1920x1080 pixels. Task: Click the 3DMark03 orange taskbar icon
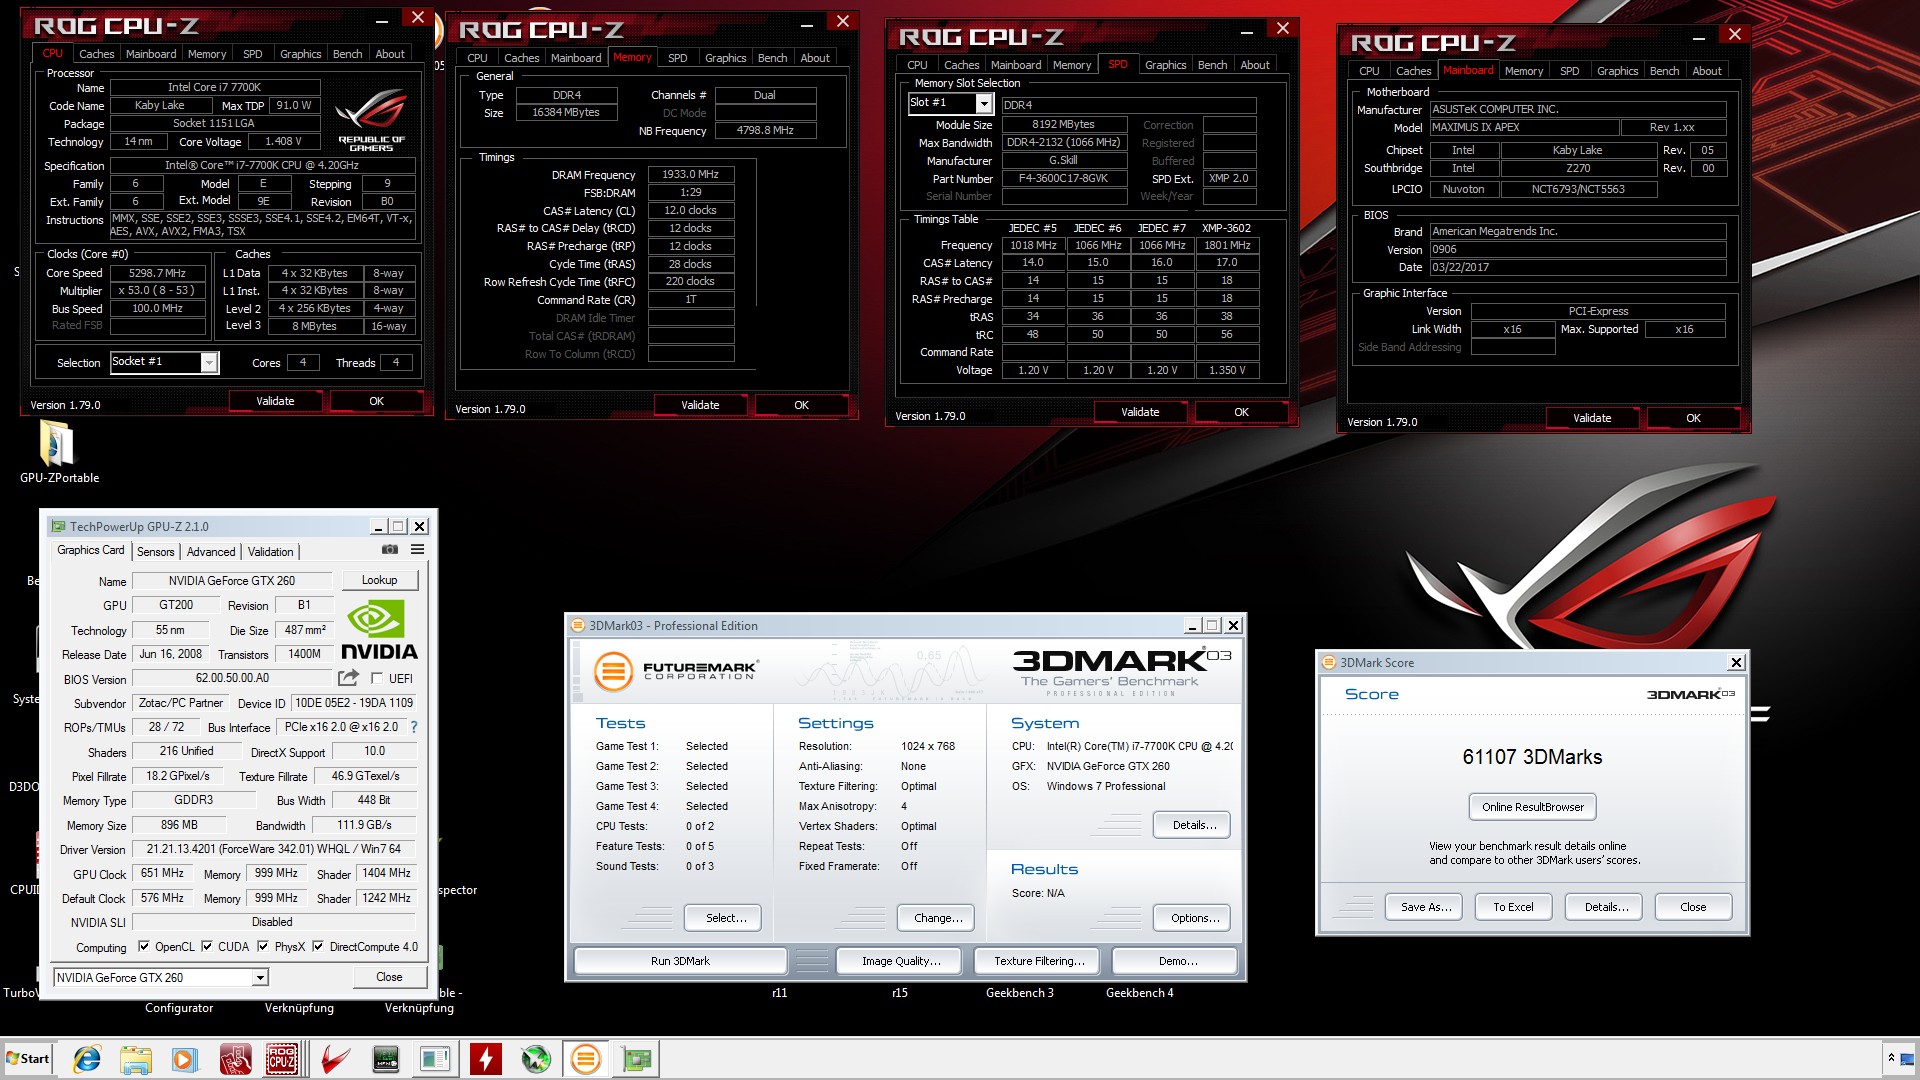pos(586,1059)
